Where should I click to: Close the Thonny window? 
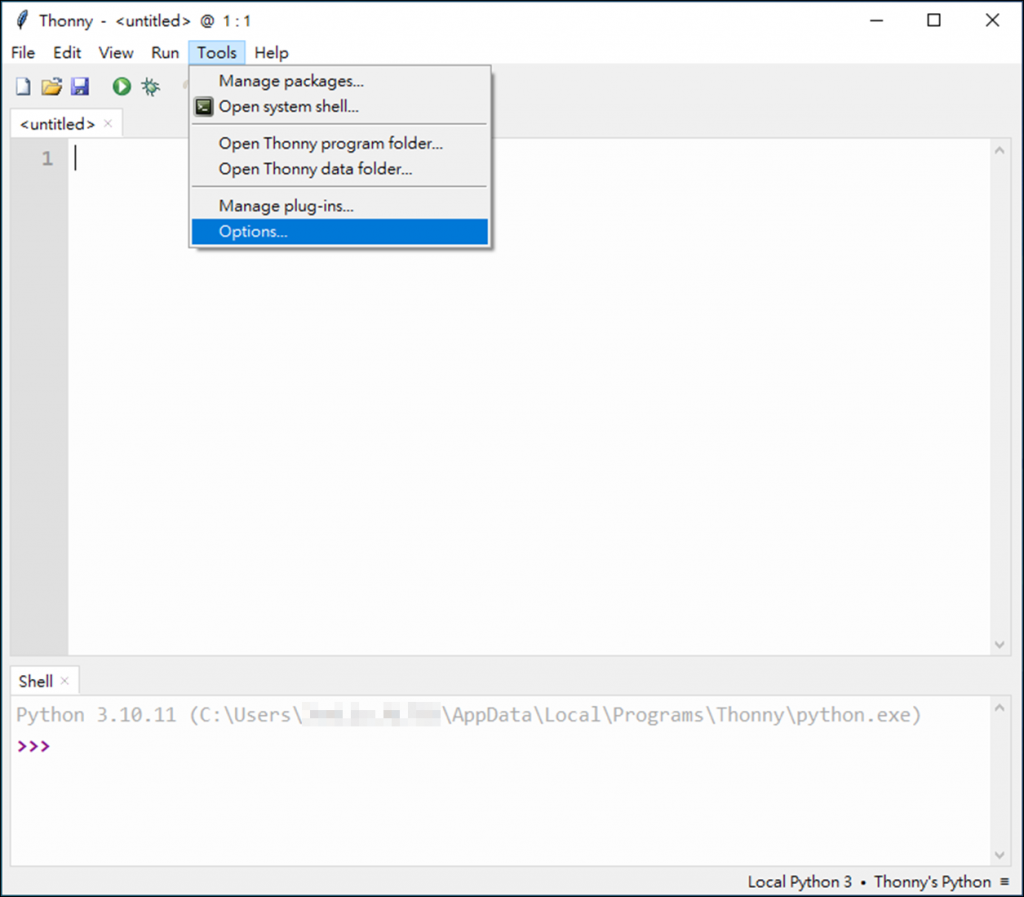(992, 20)
